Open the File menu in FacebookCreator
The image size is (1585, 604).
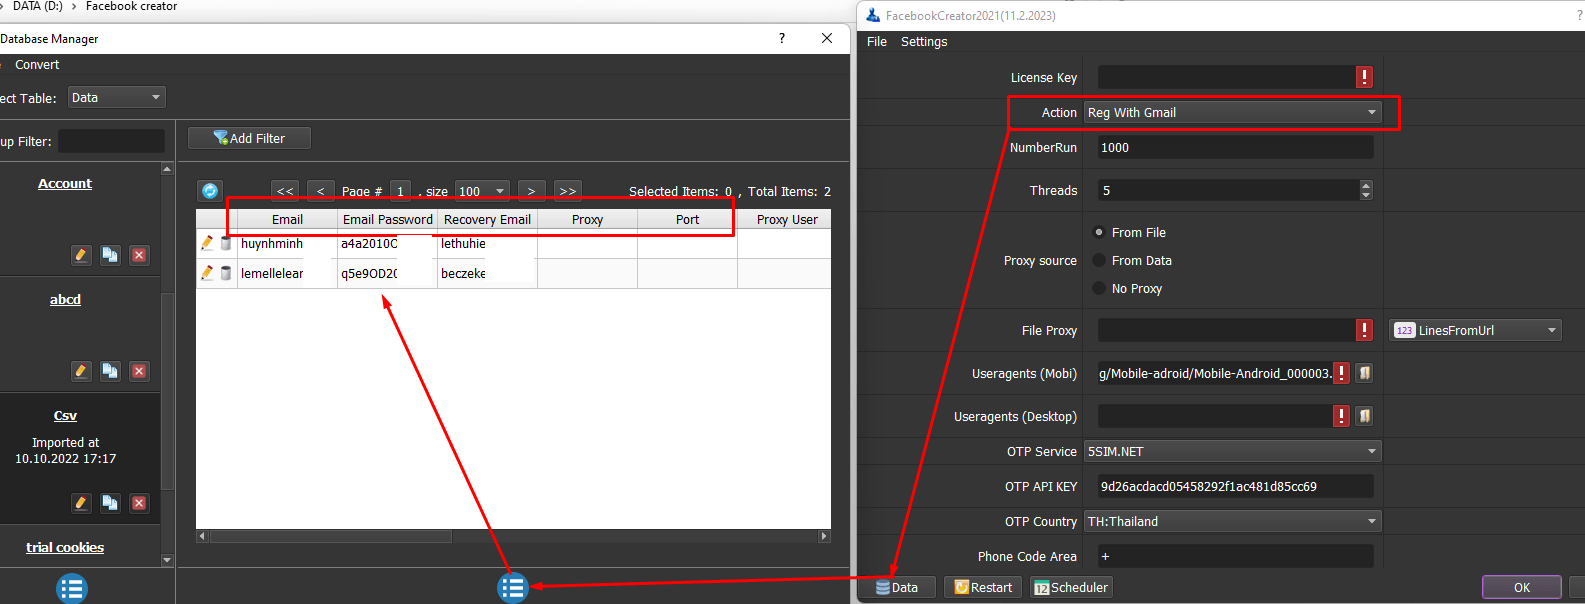877,41
